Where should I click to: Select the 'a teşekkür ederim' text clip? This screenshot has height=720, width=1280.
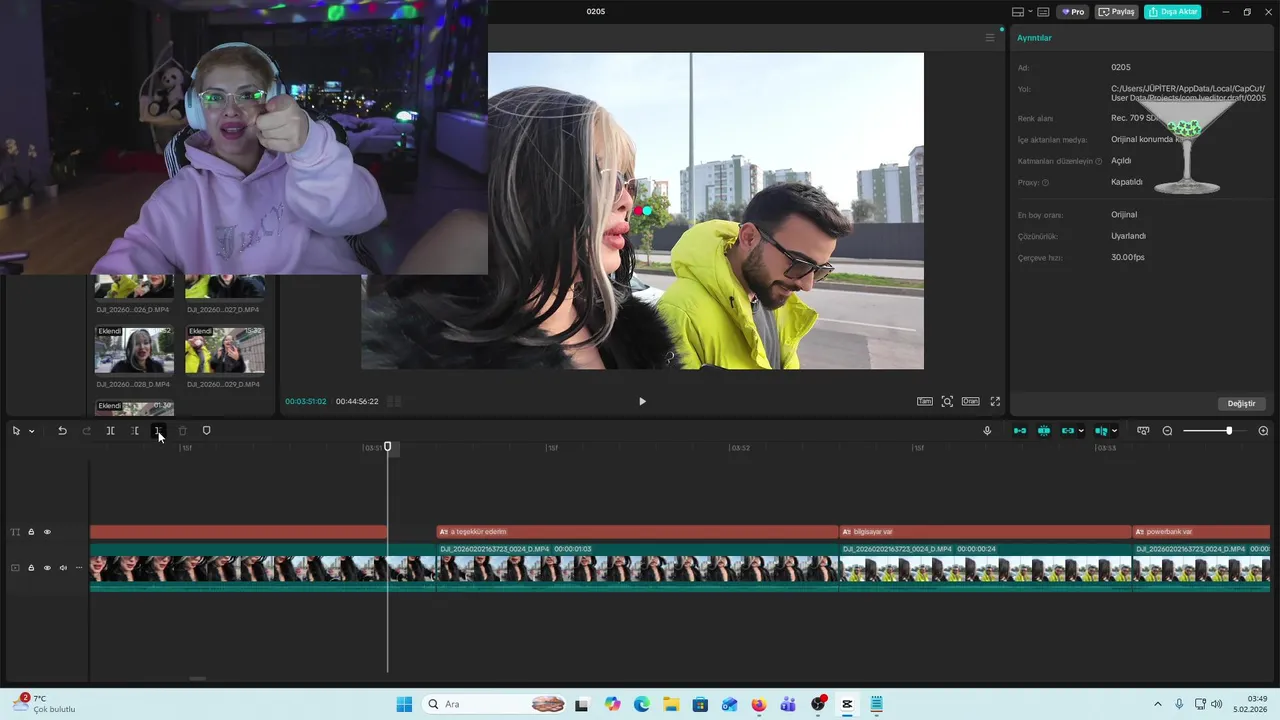pyautogui.click(x=637, y=532)
